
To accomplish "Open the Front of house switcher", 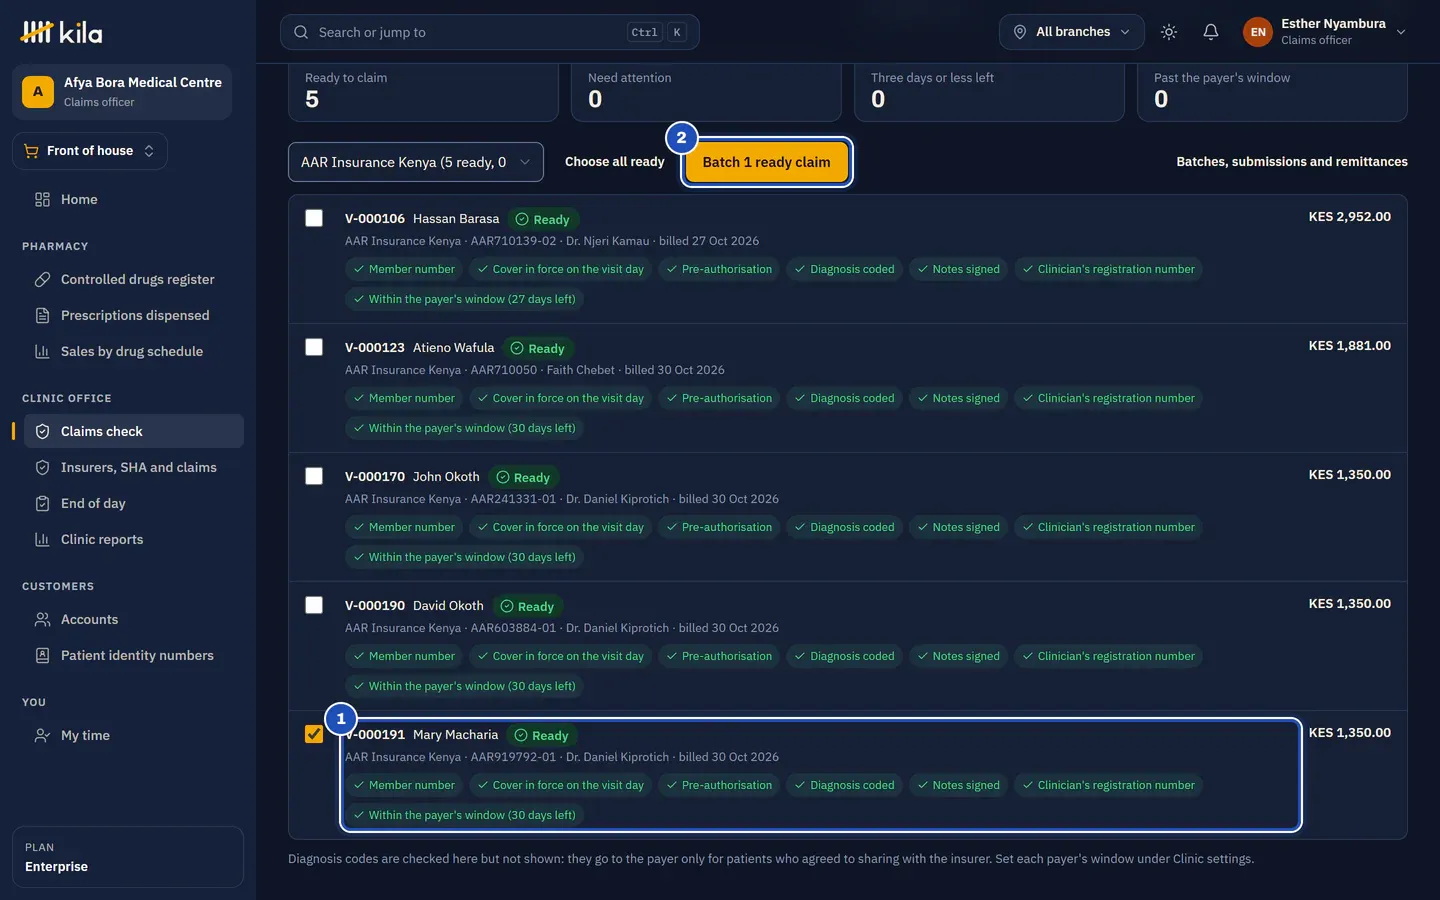I will [90, 151].
